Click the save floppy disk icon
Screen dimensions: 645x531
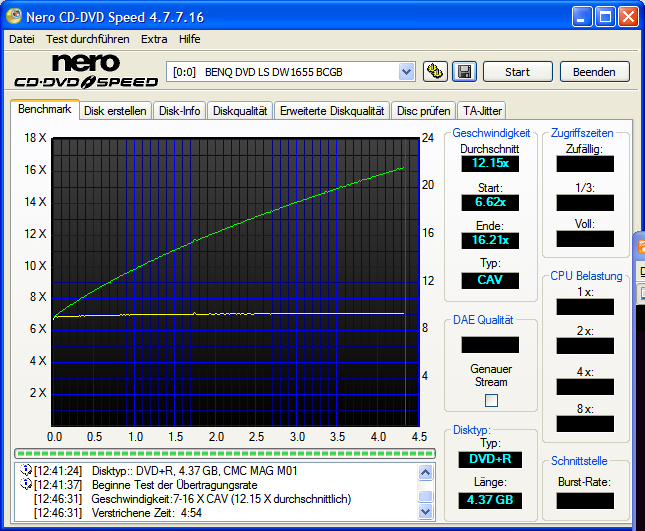click(464, 72)
